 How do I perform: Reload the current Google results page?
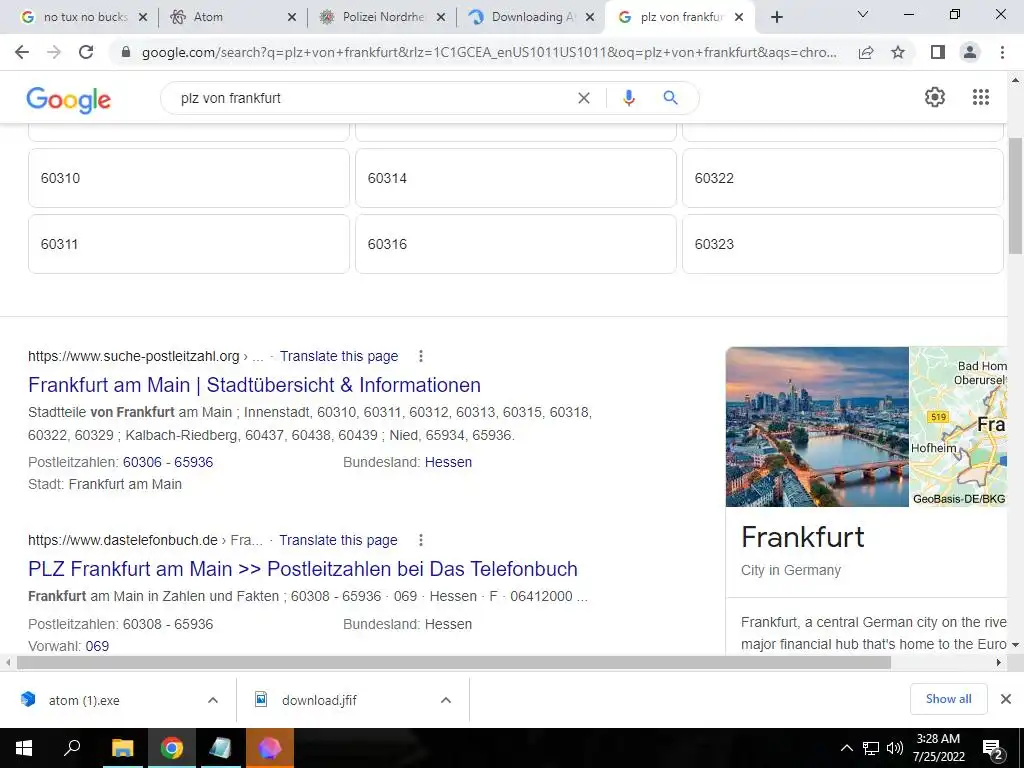[x=86, y=52]
